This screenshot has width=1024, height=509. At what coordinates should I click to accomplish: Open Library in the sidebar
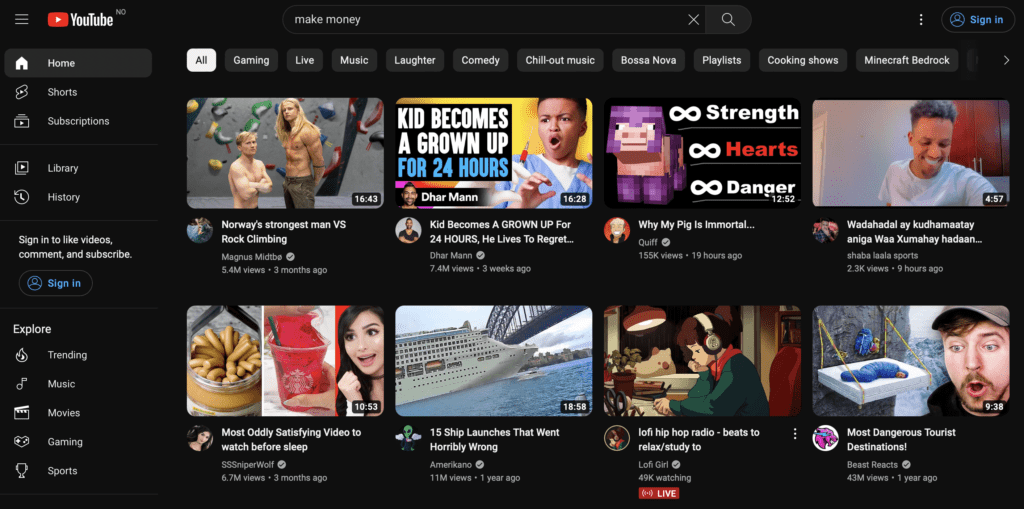point(78,168)
